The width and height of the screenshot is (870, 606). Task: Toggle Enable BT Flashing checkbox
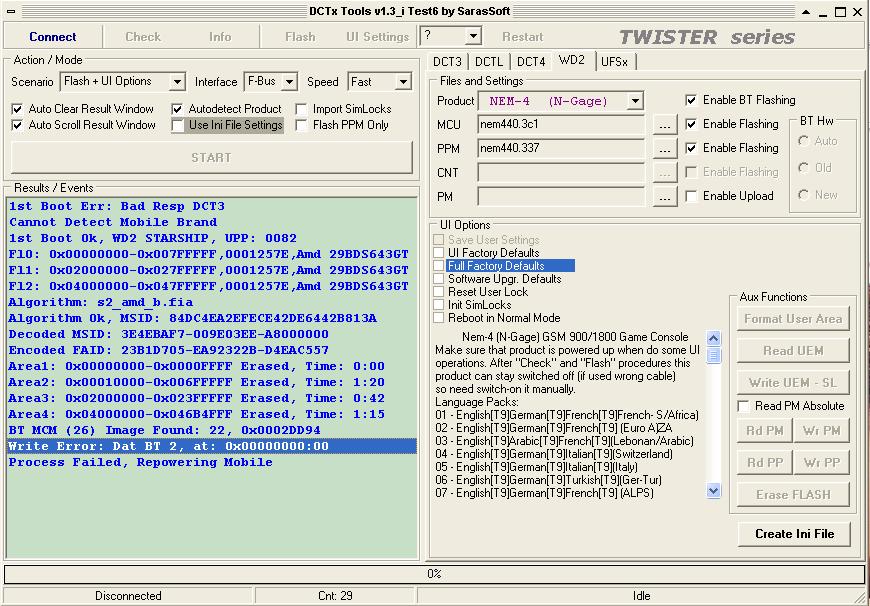[x=692, y=100]
